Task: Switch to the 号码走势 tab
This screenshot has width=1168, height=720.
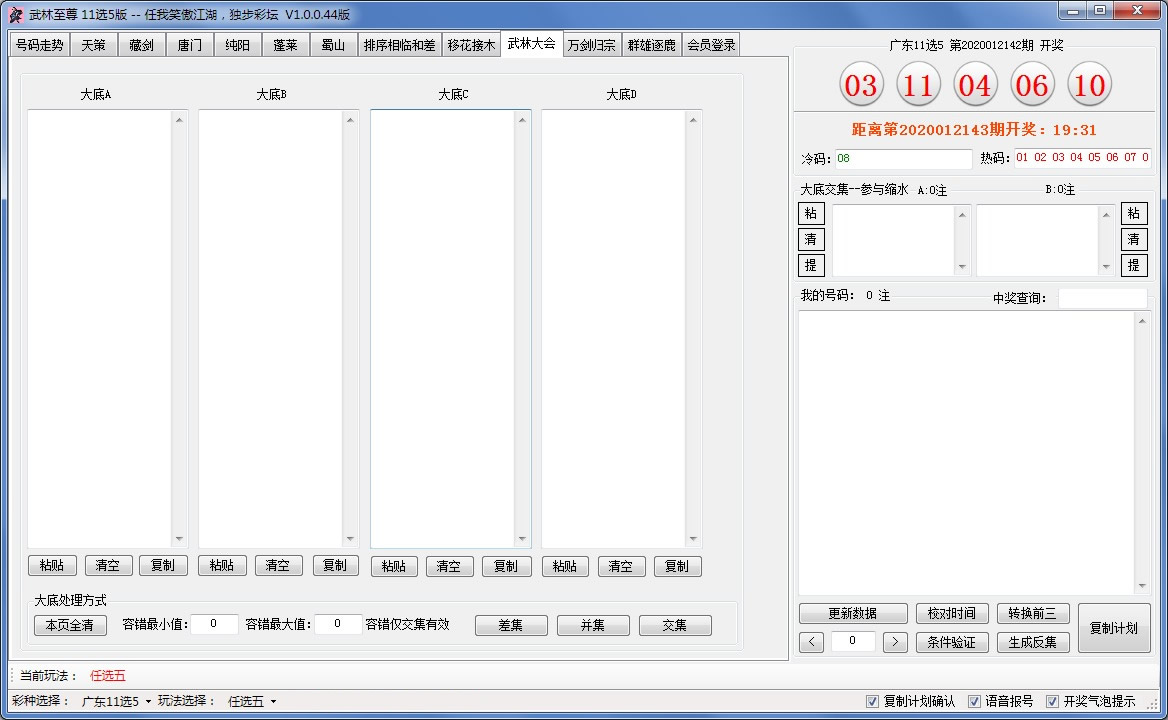Action: [x=38, y=44]
